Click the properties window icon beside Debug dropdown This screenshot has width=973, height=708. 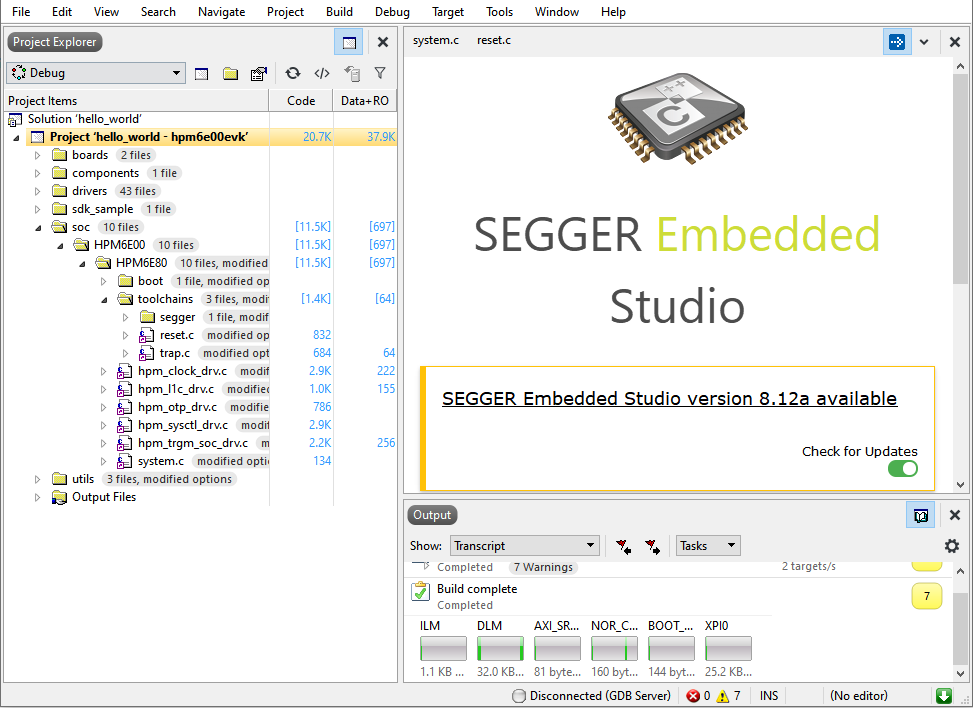pos(201,74)
